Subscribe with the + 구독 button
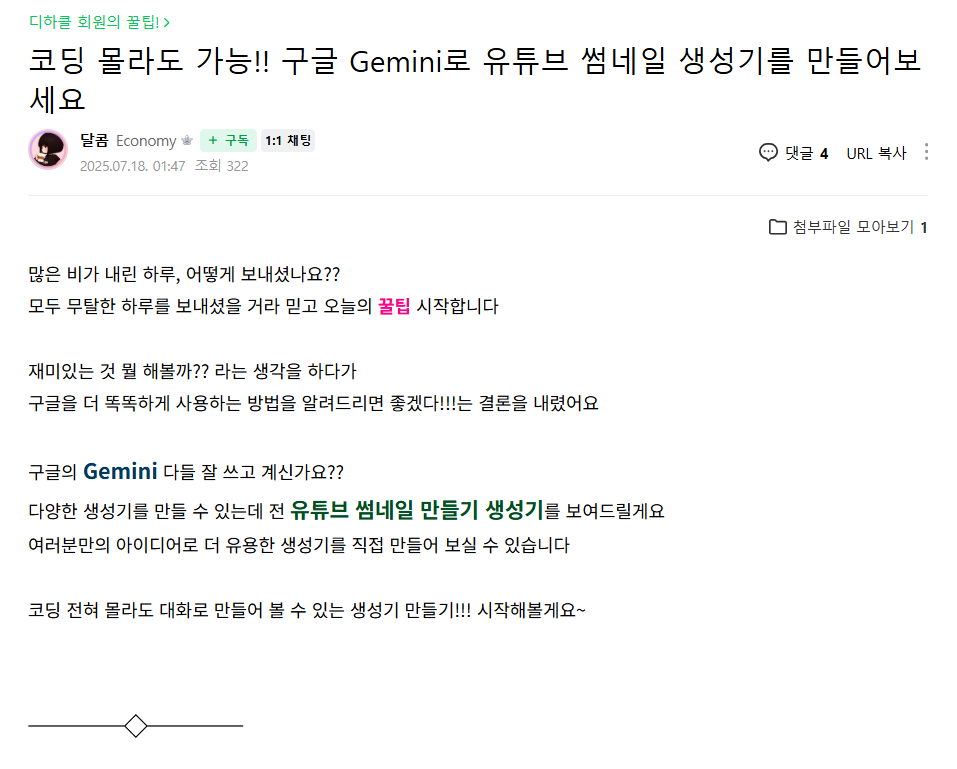The width and height of the screenshot is (957, 769). pyautogui.click(x=228, y=140)
